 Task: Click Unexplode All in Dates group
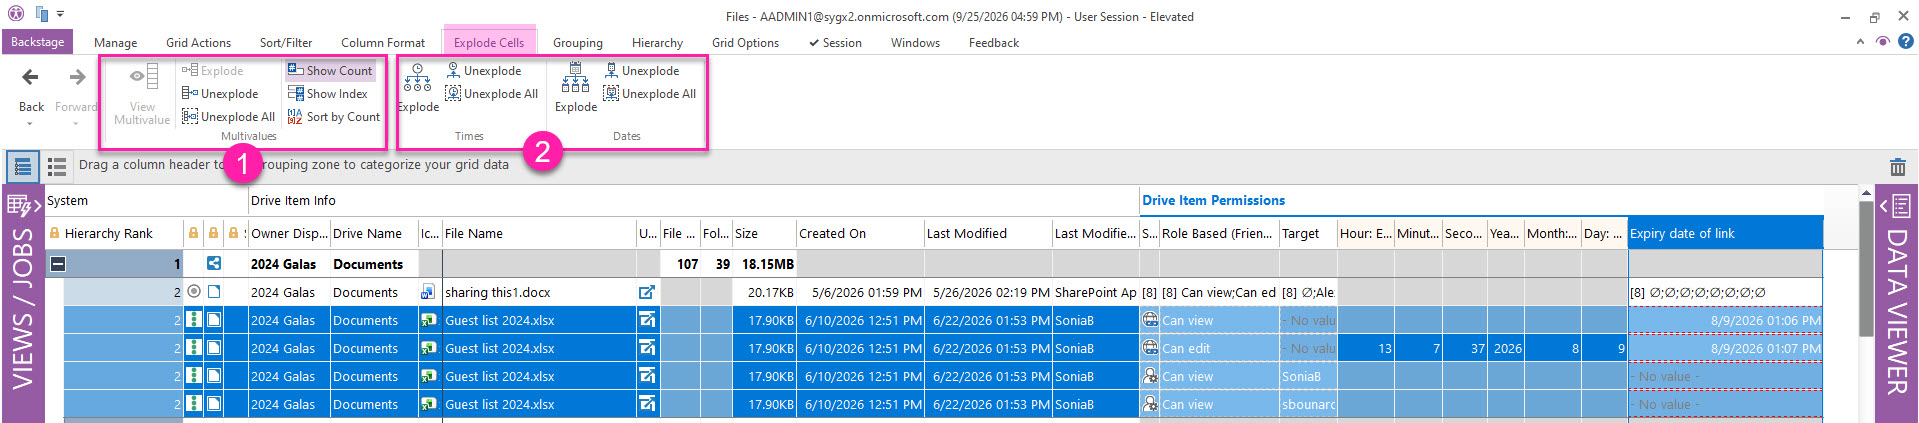650,94
